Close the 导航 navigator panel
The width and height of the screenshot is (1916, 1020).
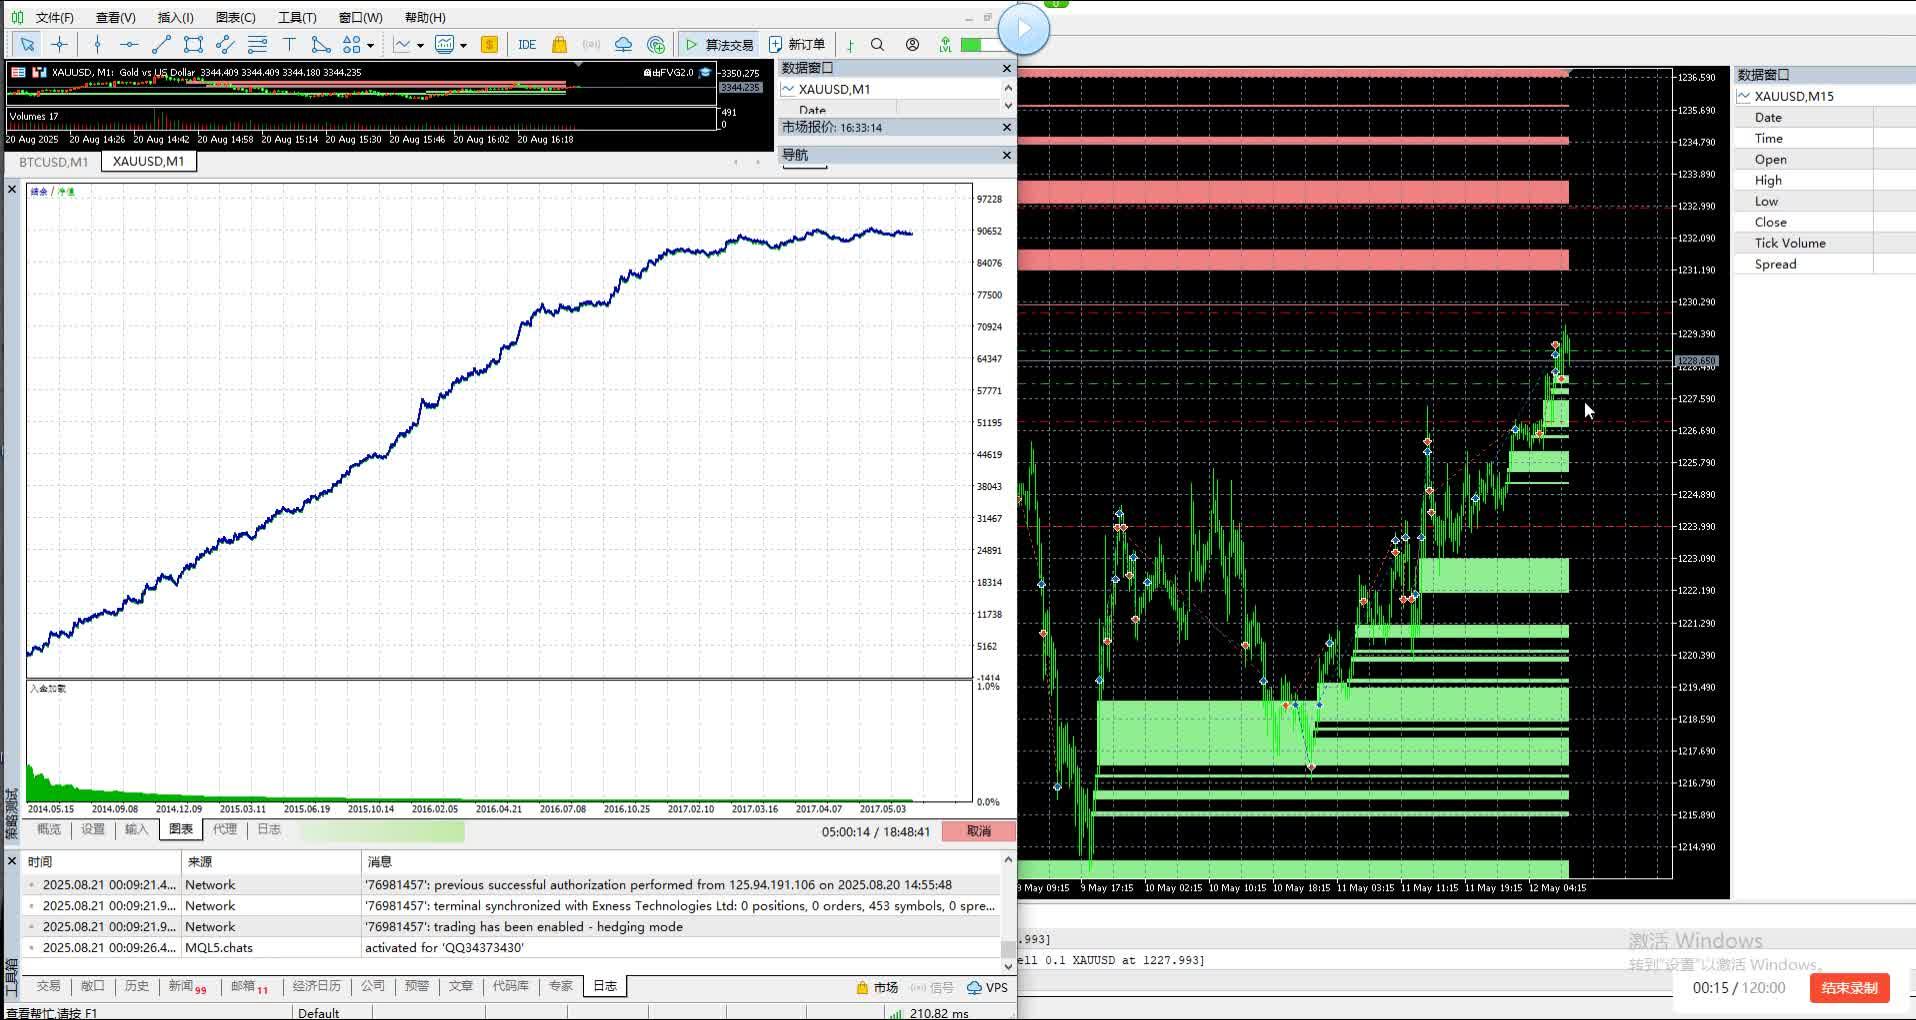[x=1007, y=155]
